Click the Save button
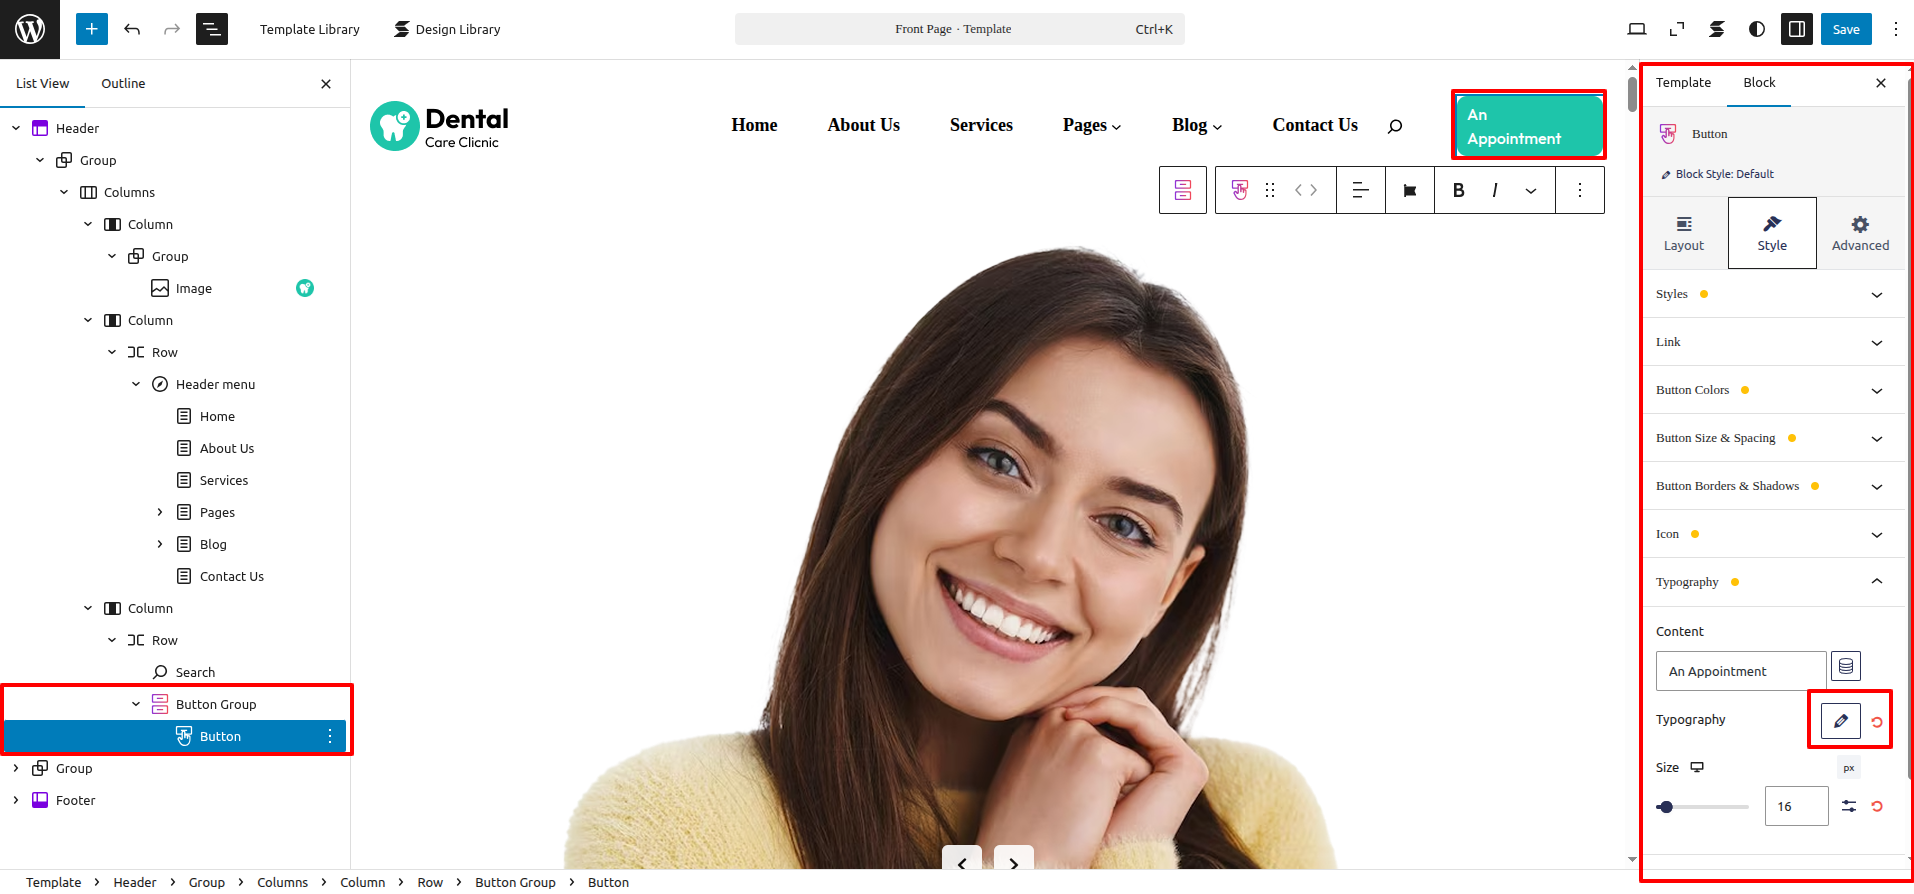The width and height of the screenshot is (1914, 894). point(1845,29)
